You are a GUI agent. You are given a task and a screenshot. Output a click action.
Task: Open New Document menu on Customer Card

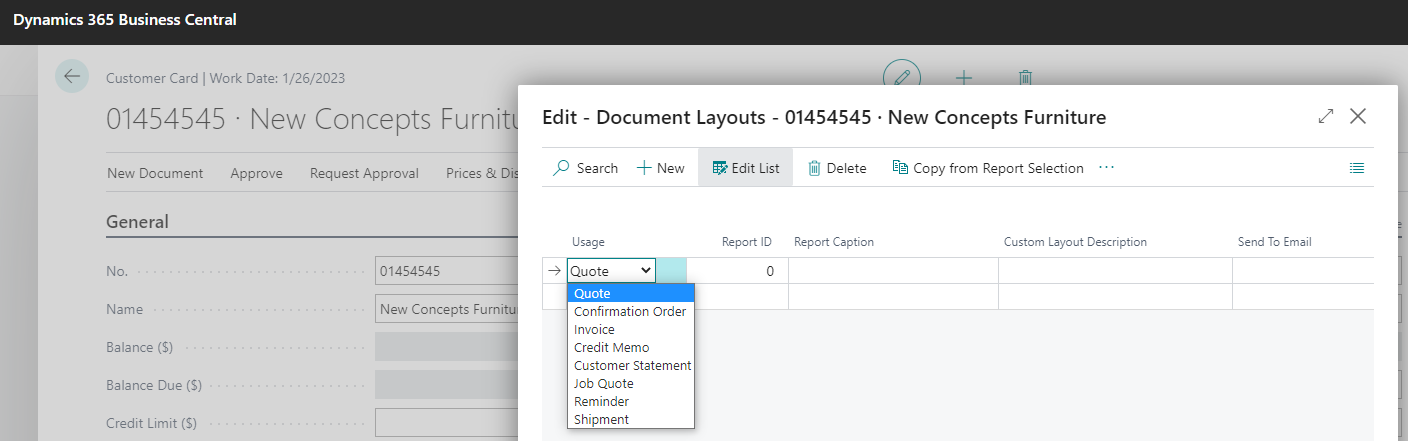pyautogui.click(x=155, y=173)
